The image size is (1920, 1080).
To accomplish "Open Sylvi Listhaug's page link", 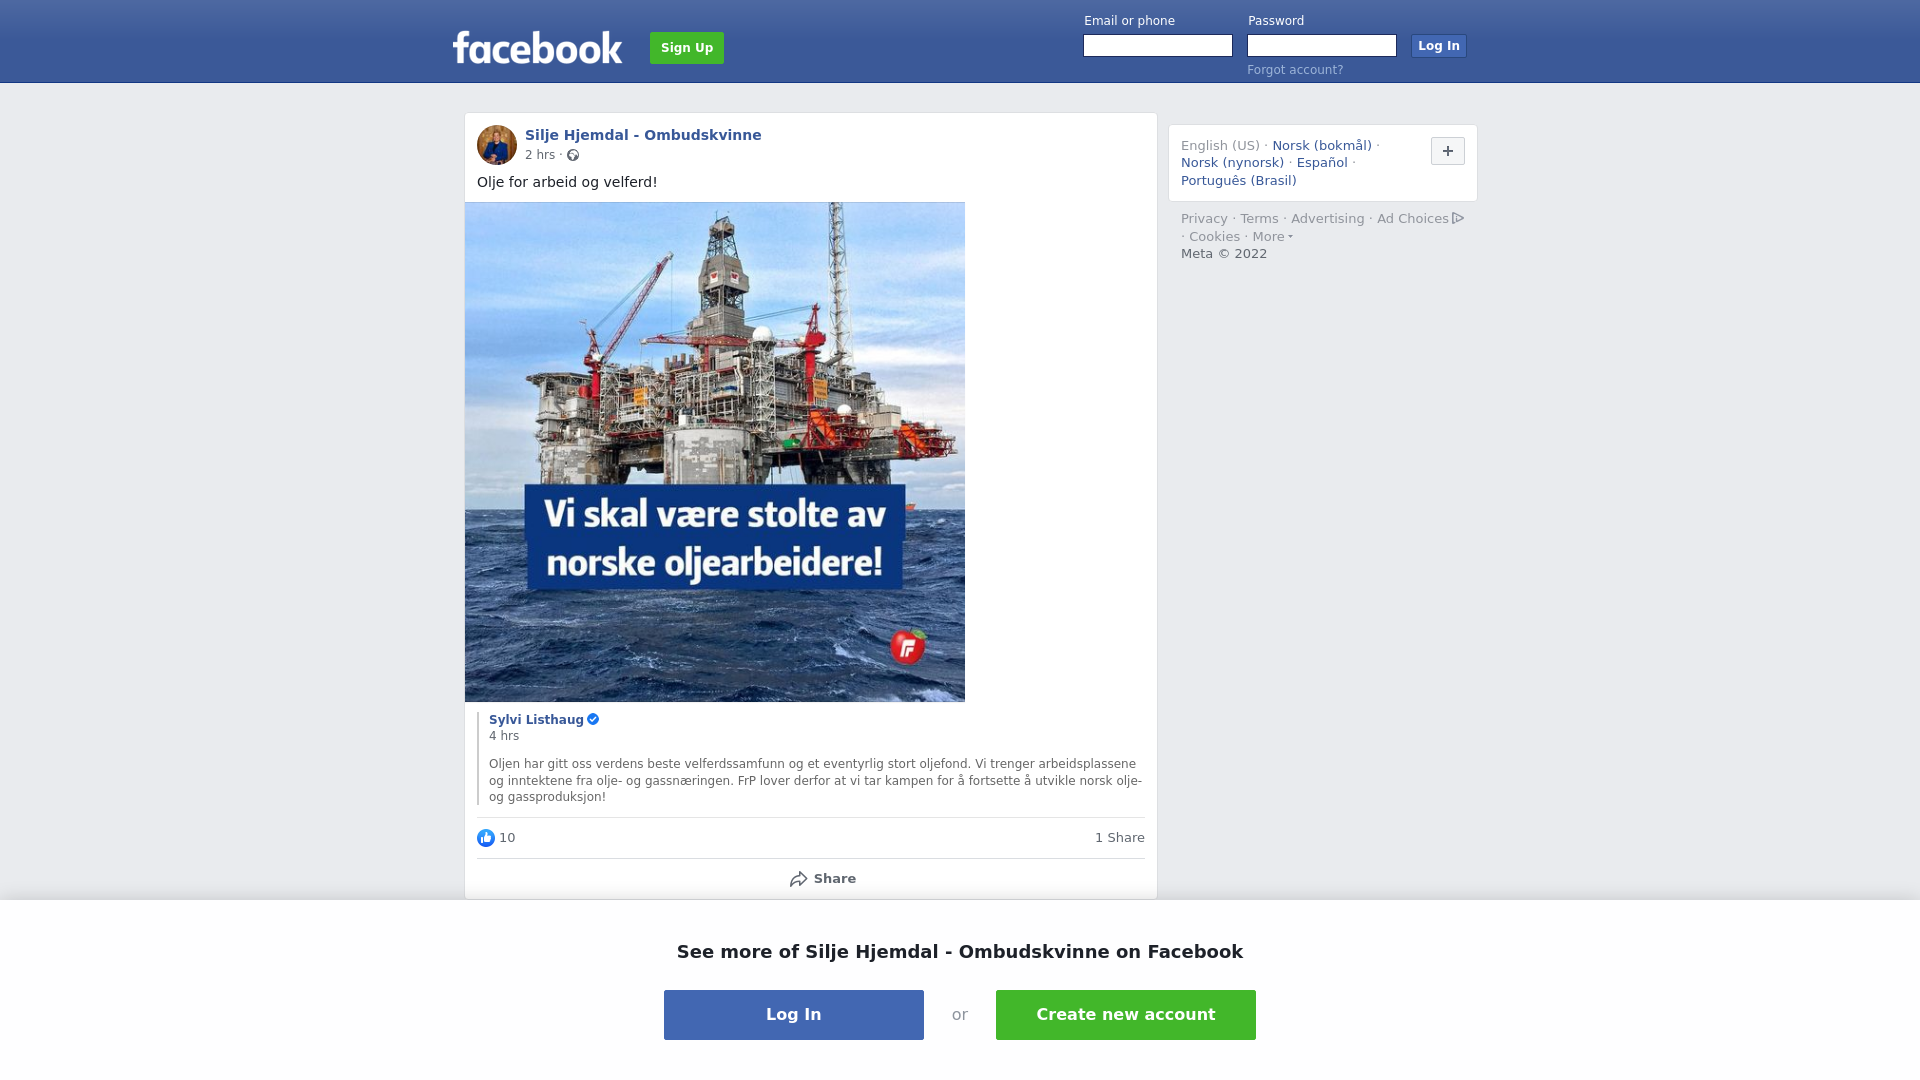I will [x=536, y=720].
